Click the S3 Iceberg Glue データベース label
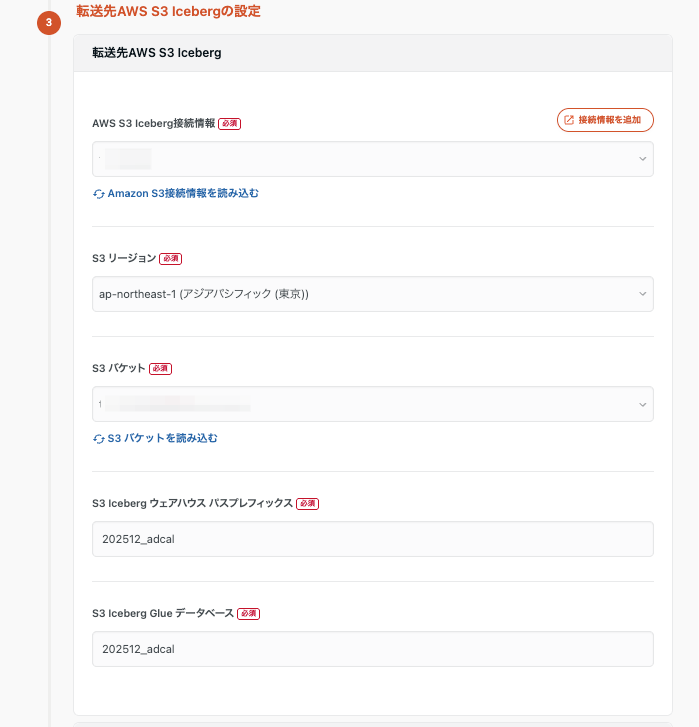Viewport: 699px width, 727px height. pyautogui.click(x=163, y=613)
